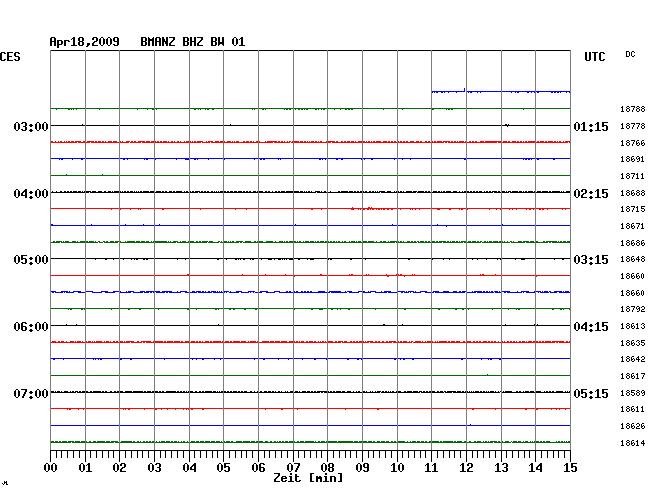Viewport: 650px width, 494px height.
Task: Click the UTC time label '01:15'
Action: pyautogui.click(x=591, y=126)
